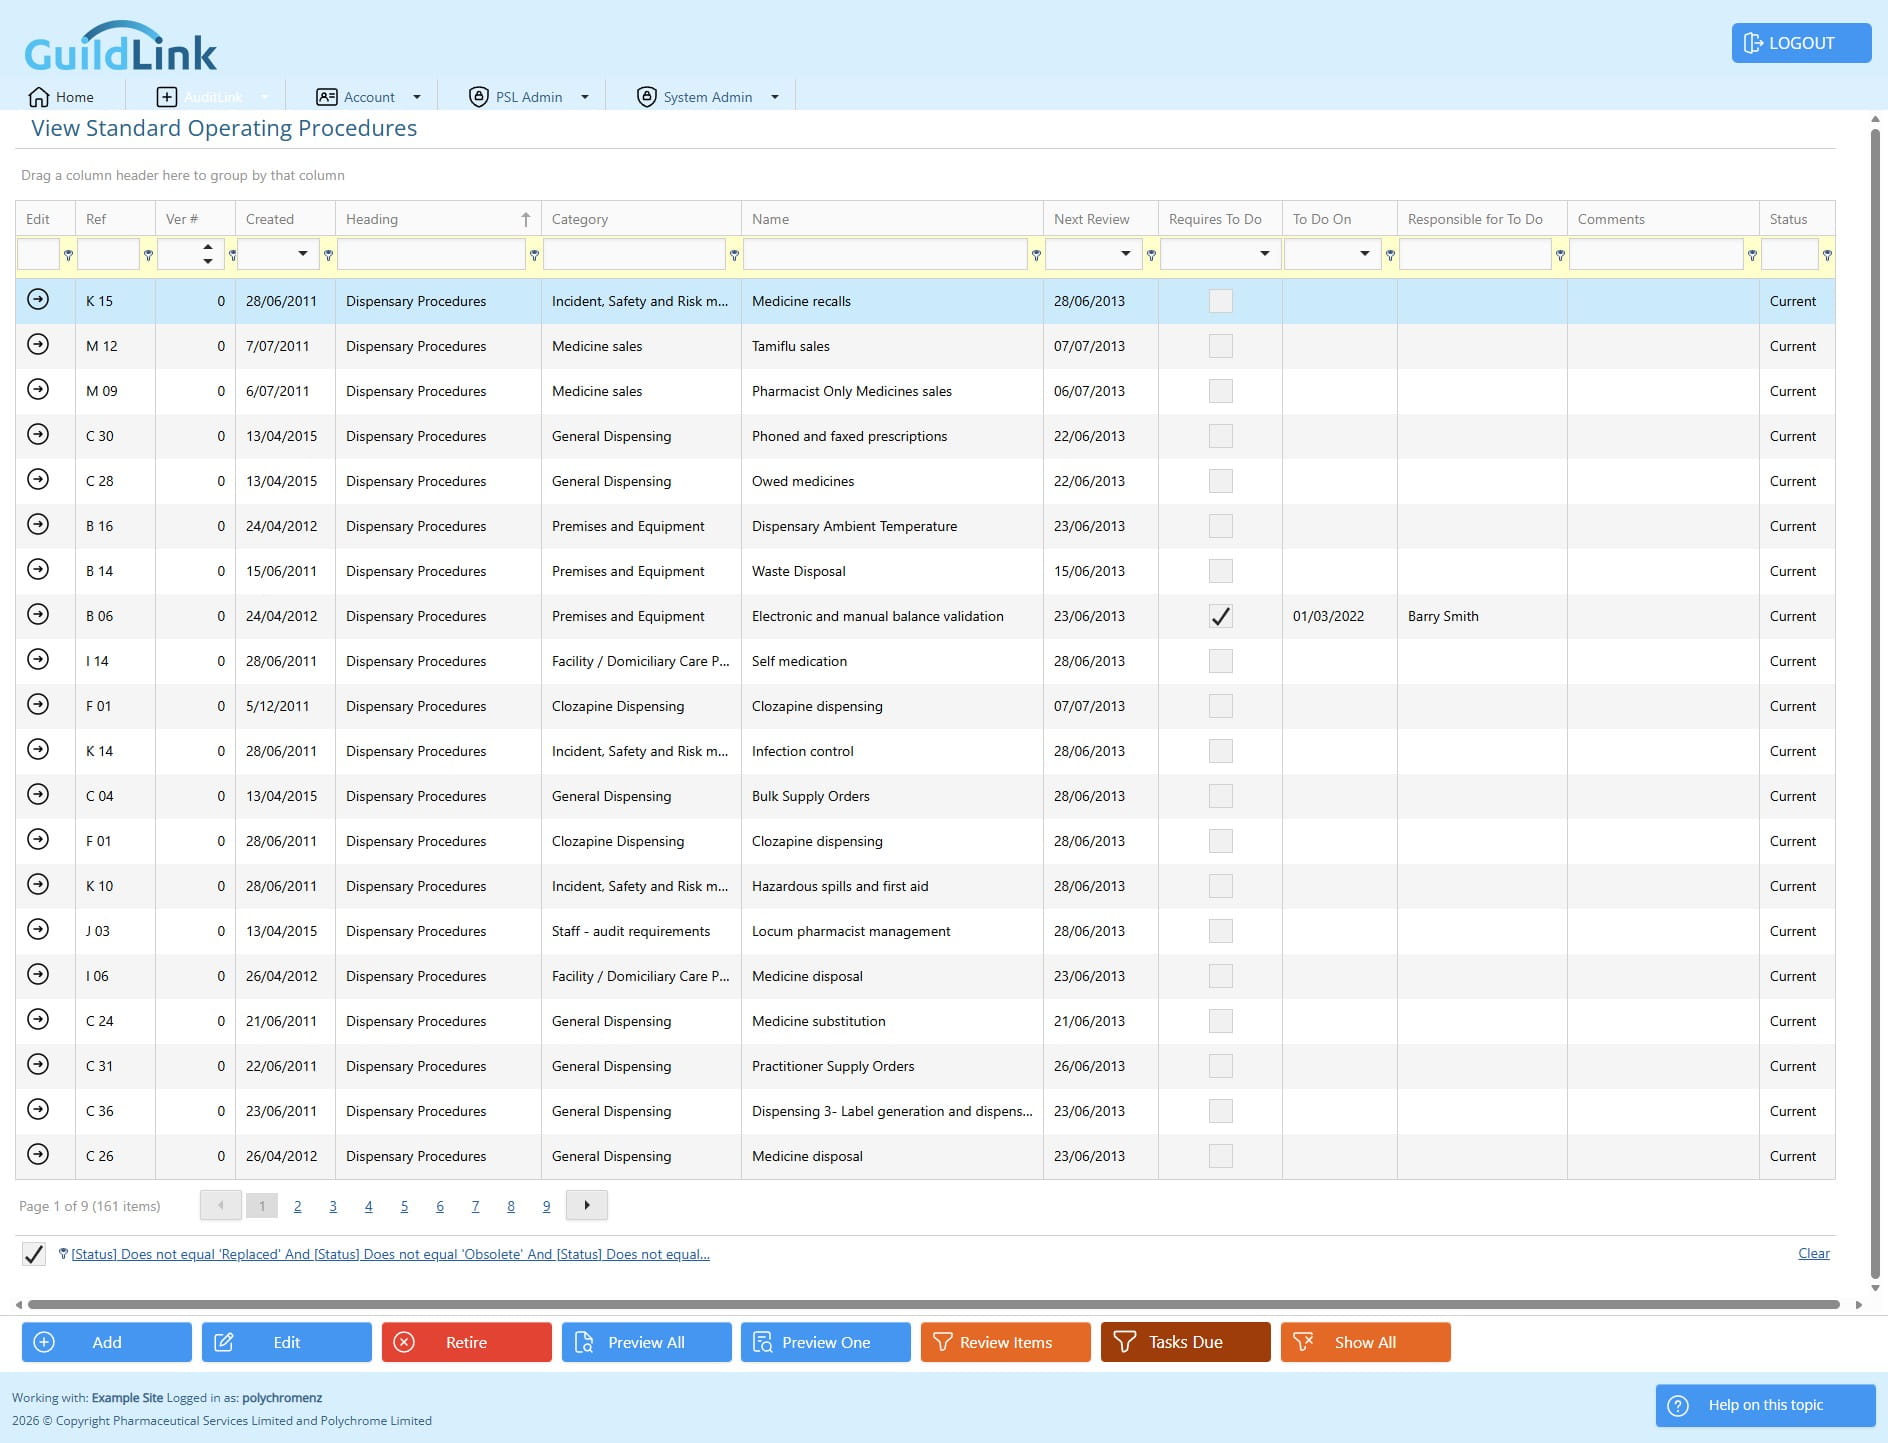Open the To Do On filter dropdown
1888x1443 pixels.
tap(1364, 254)
